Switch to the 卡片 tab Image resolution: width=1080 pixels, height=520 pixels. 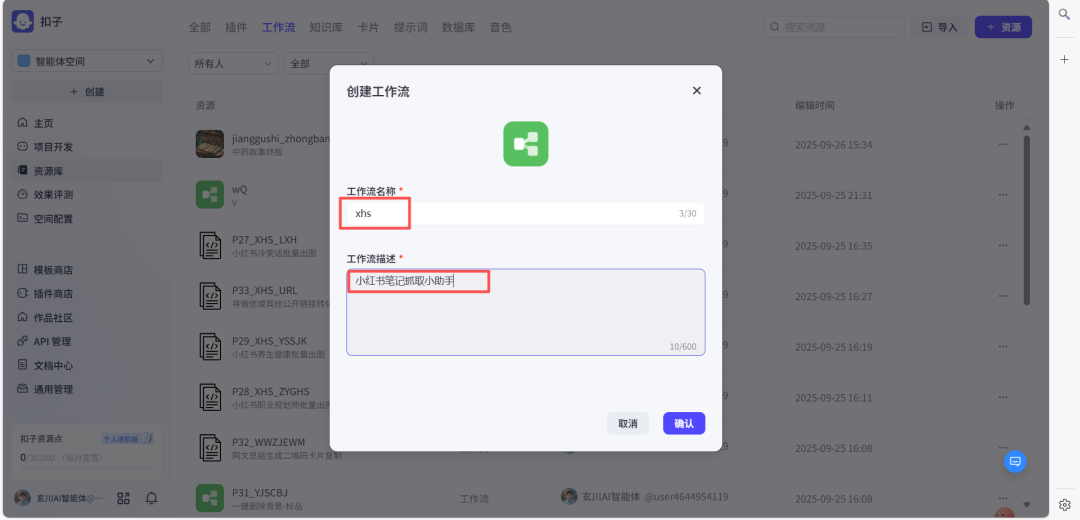point(368,28)
